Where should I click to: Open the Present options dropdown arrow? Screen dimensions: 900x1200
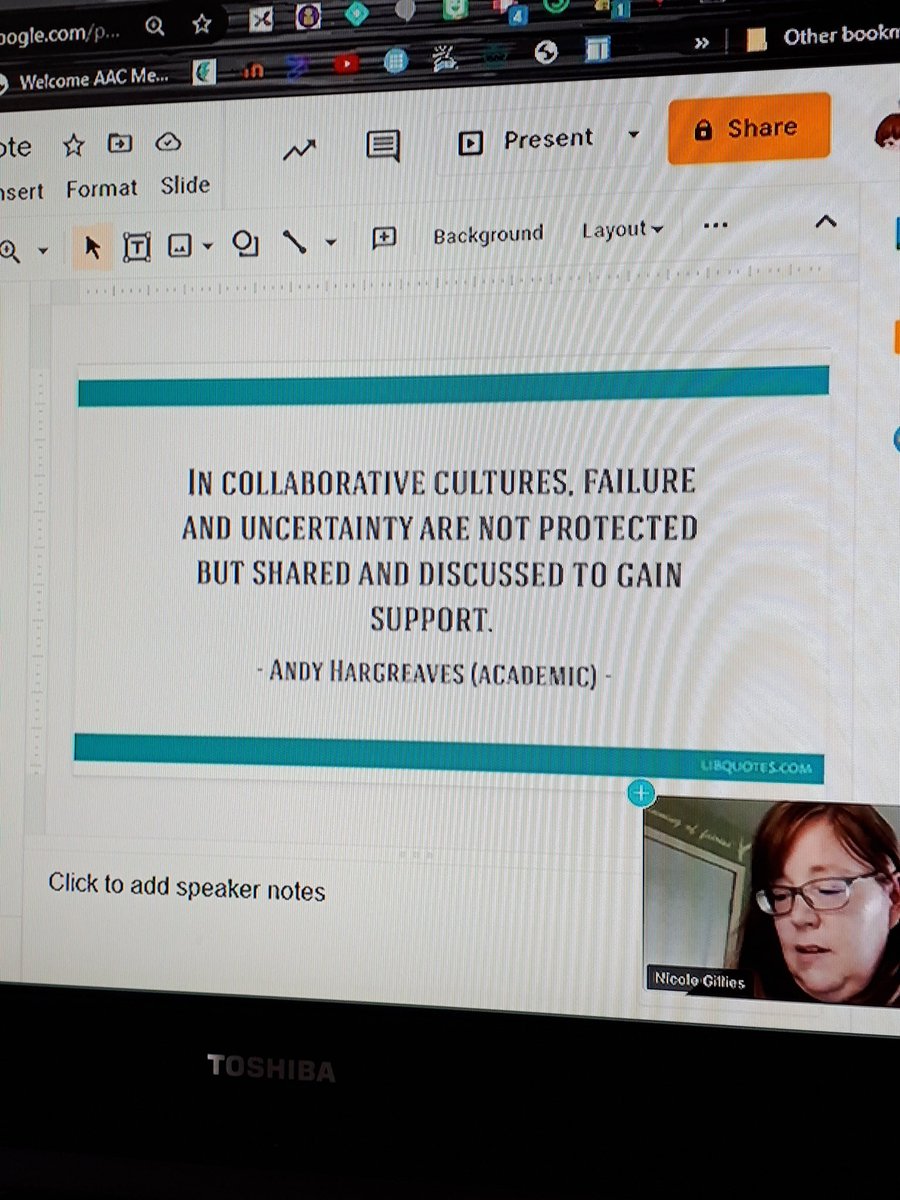click(633, 135)
